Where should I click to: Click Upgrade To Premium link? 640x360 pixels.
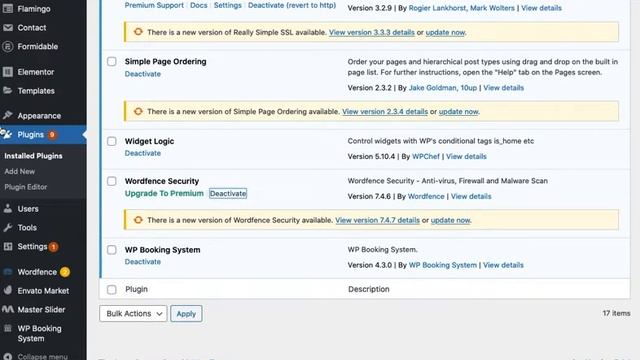point(164,193)
